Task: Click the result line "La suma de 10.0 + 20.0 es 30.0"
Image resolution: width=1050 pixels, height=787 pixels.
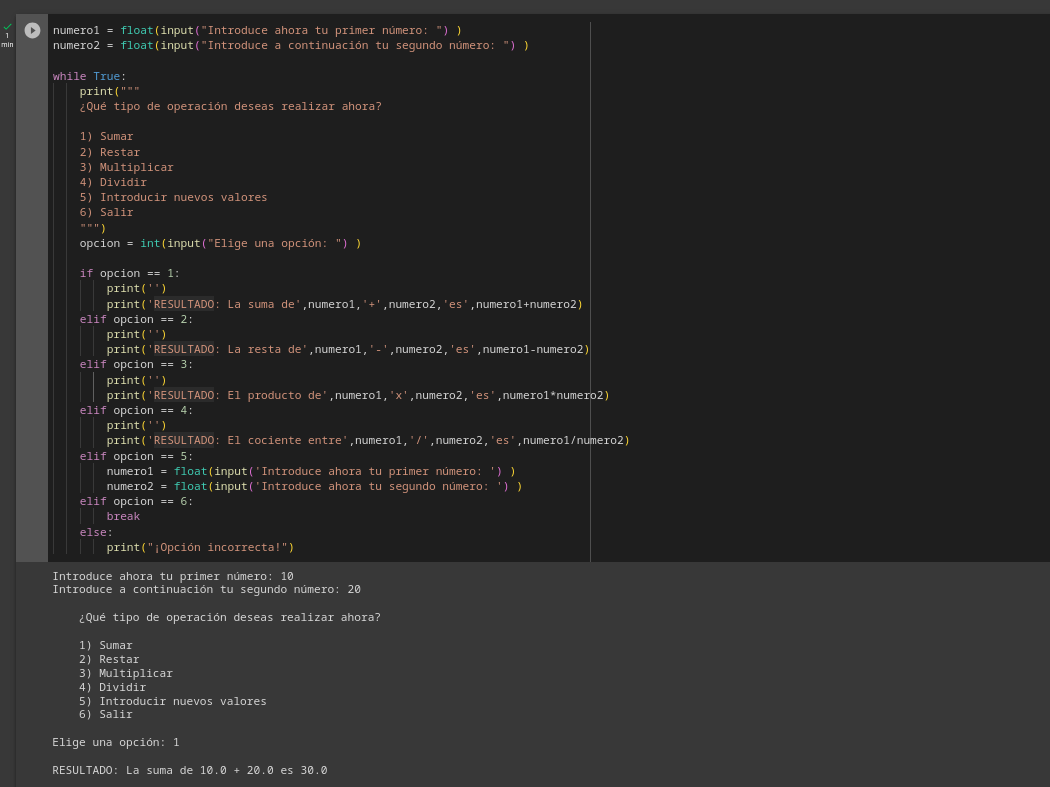Action: tap(189, 770)
